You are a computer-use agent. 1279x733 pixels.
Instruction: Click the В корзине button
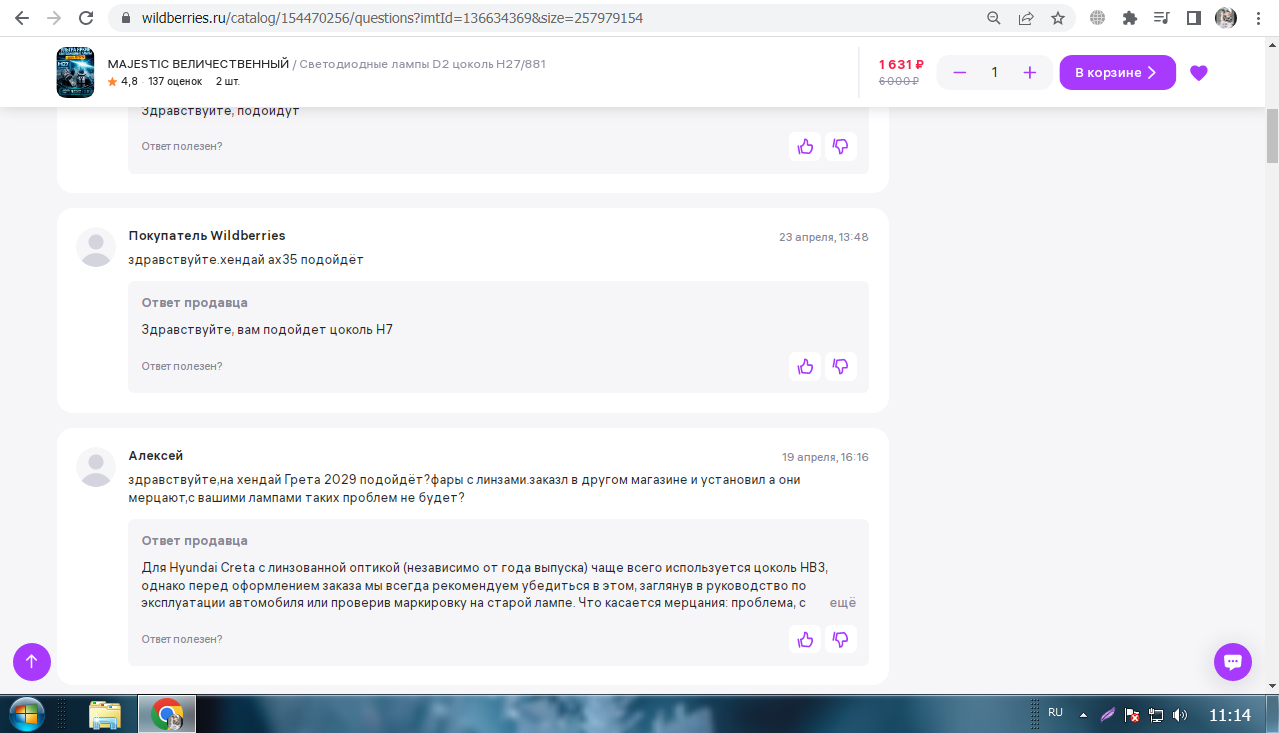(x=1117, y=72)
